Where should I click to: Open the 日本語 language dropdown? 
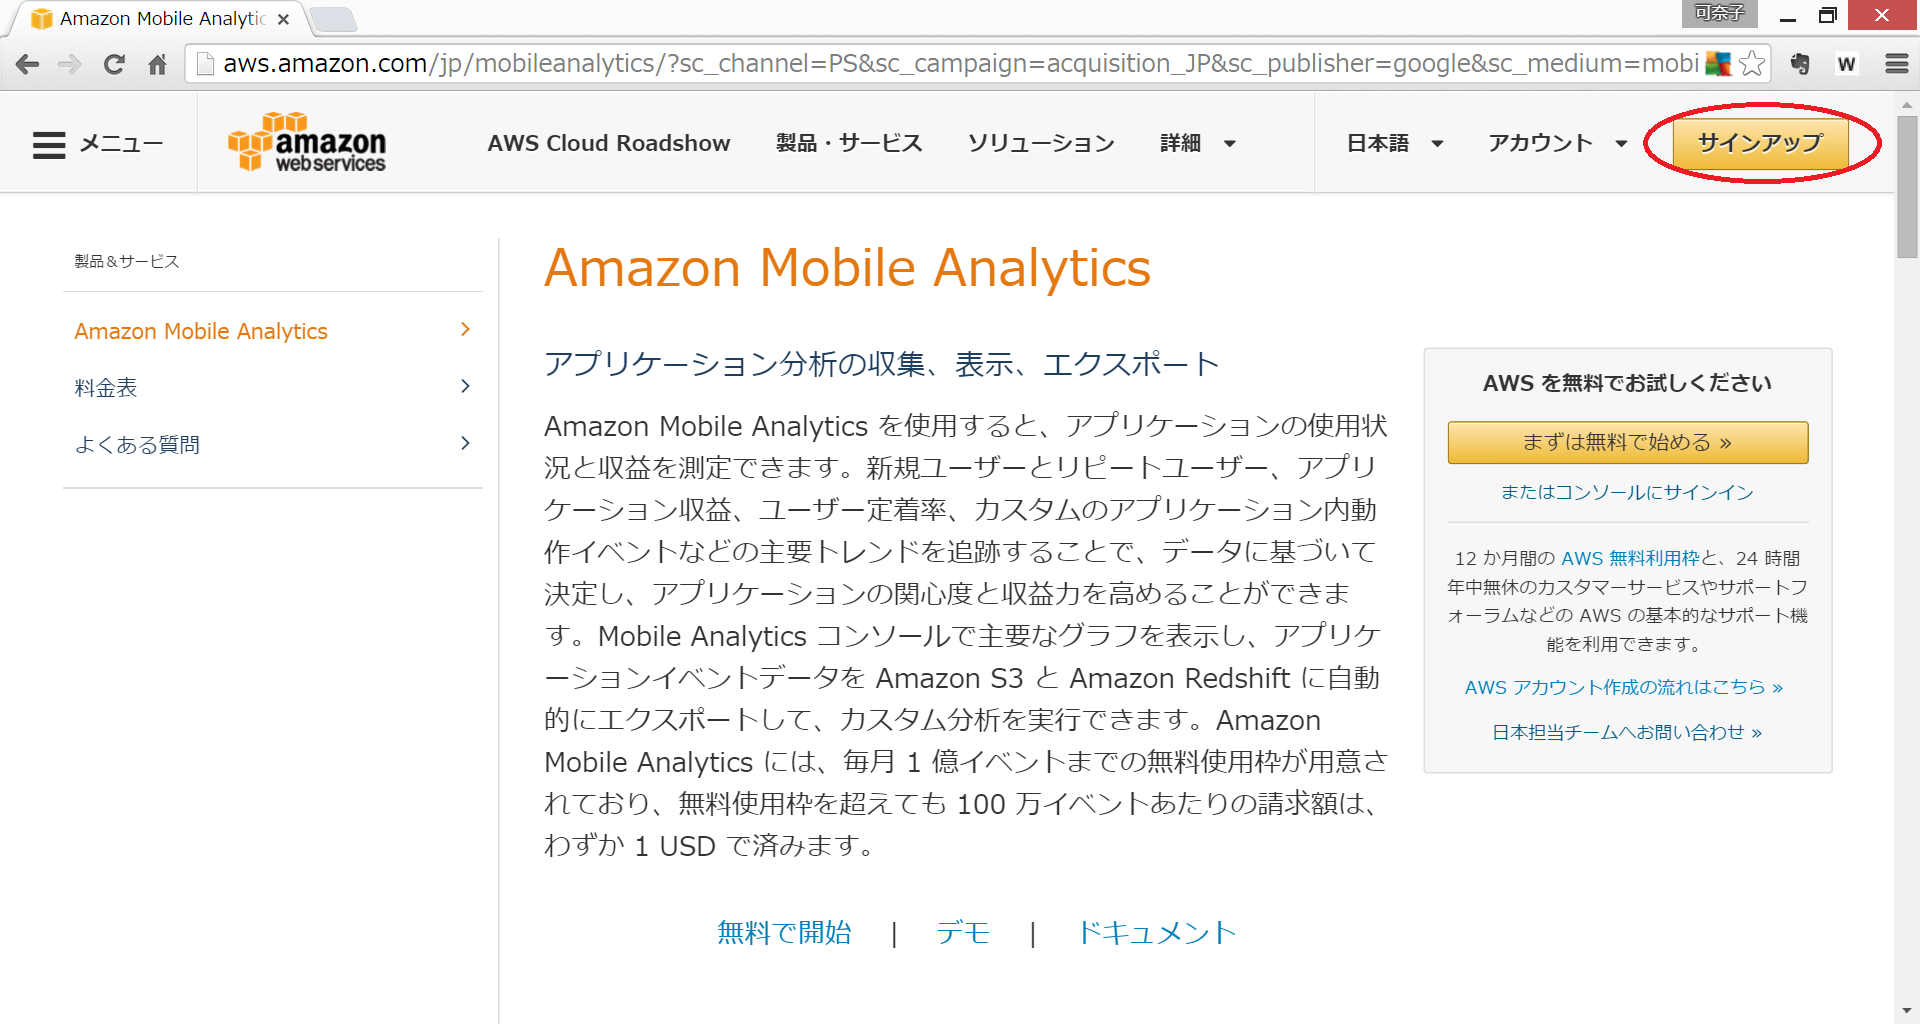(1394, 144)
